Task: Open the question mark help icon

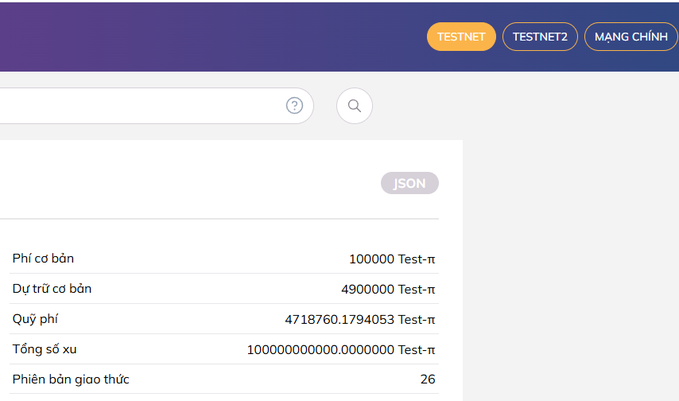Action: pyautogui.click(x=294, y=106)
